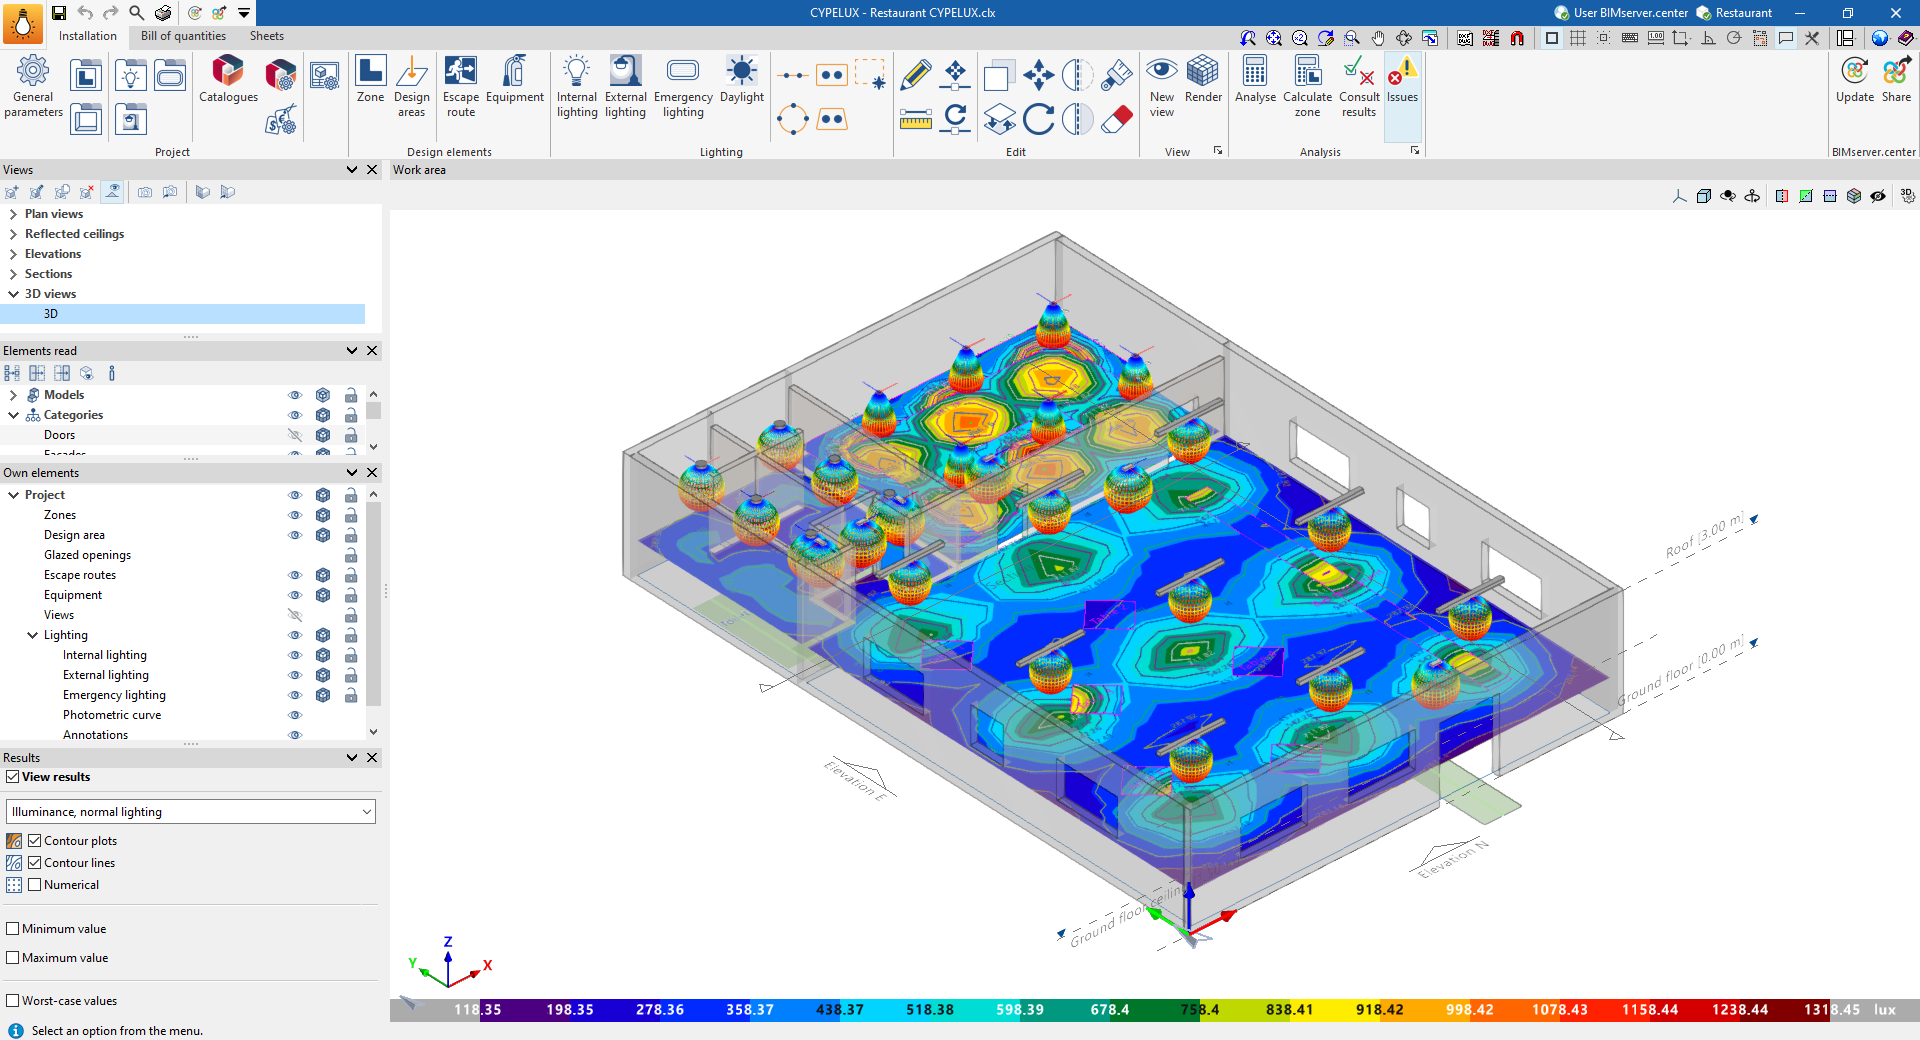The width and height of the screenshot is (1920, 1040).
Task: Click Calculate zone
Action: 1307,86
